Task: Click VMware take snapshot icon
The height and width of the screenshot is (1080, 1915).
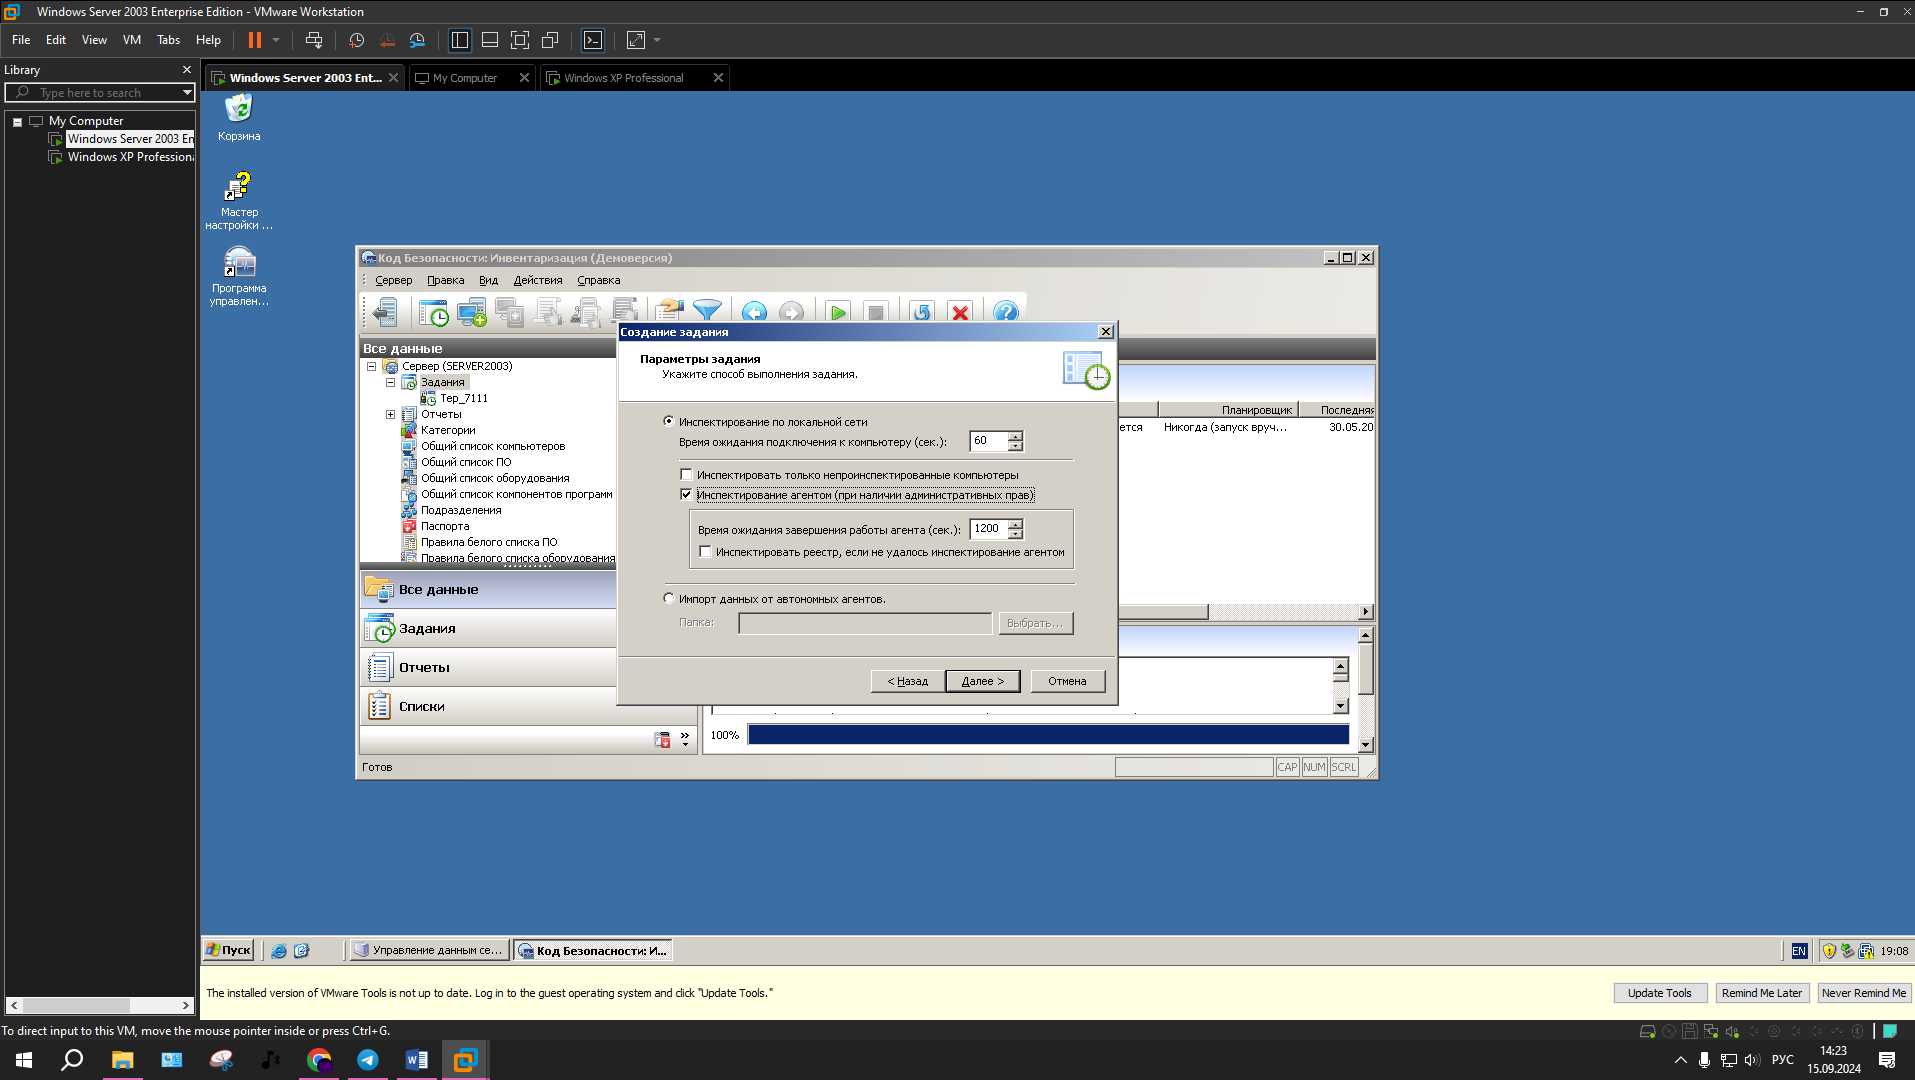Action: pos(357,40)
